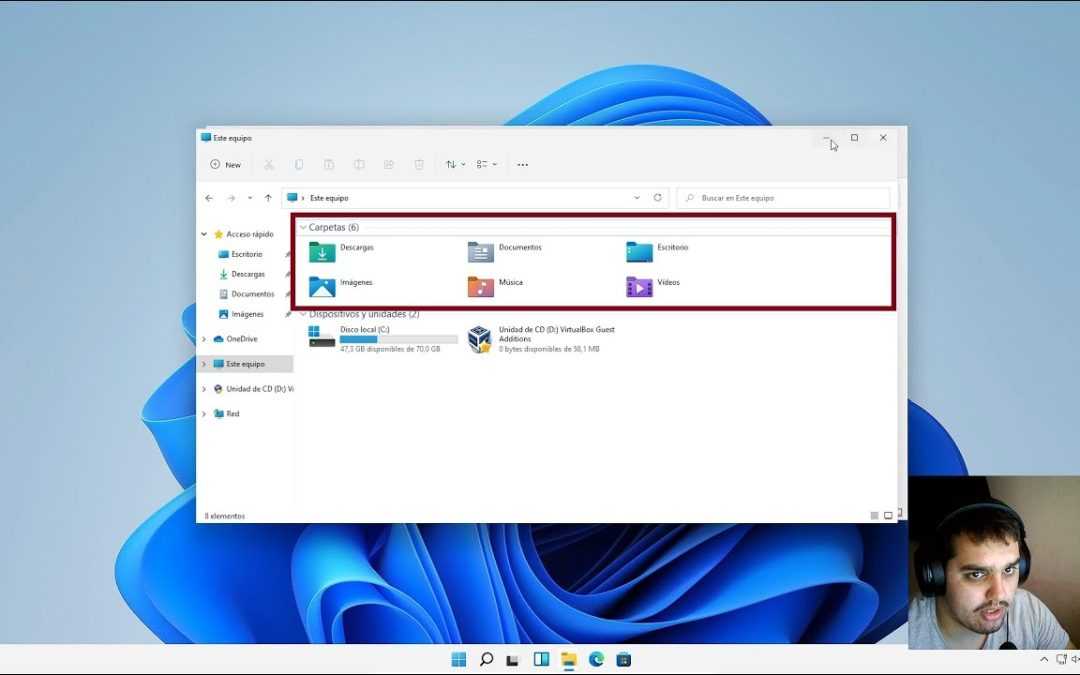Collapse the Acceso rápido tree node
The width and height of the screenshot is (1080, 675).
[x=204, y=234]
